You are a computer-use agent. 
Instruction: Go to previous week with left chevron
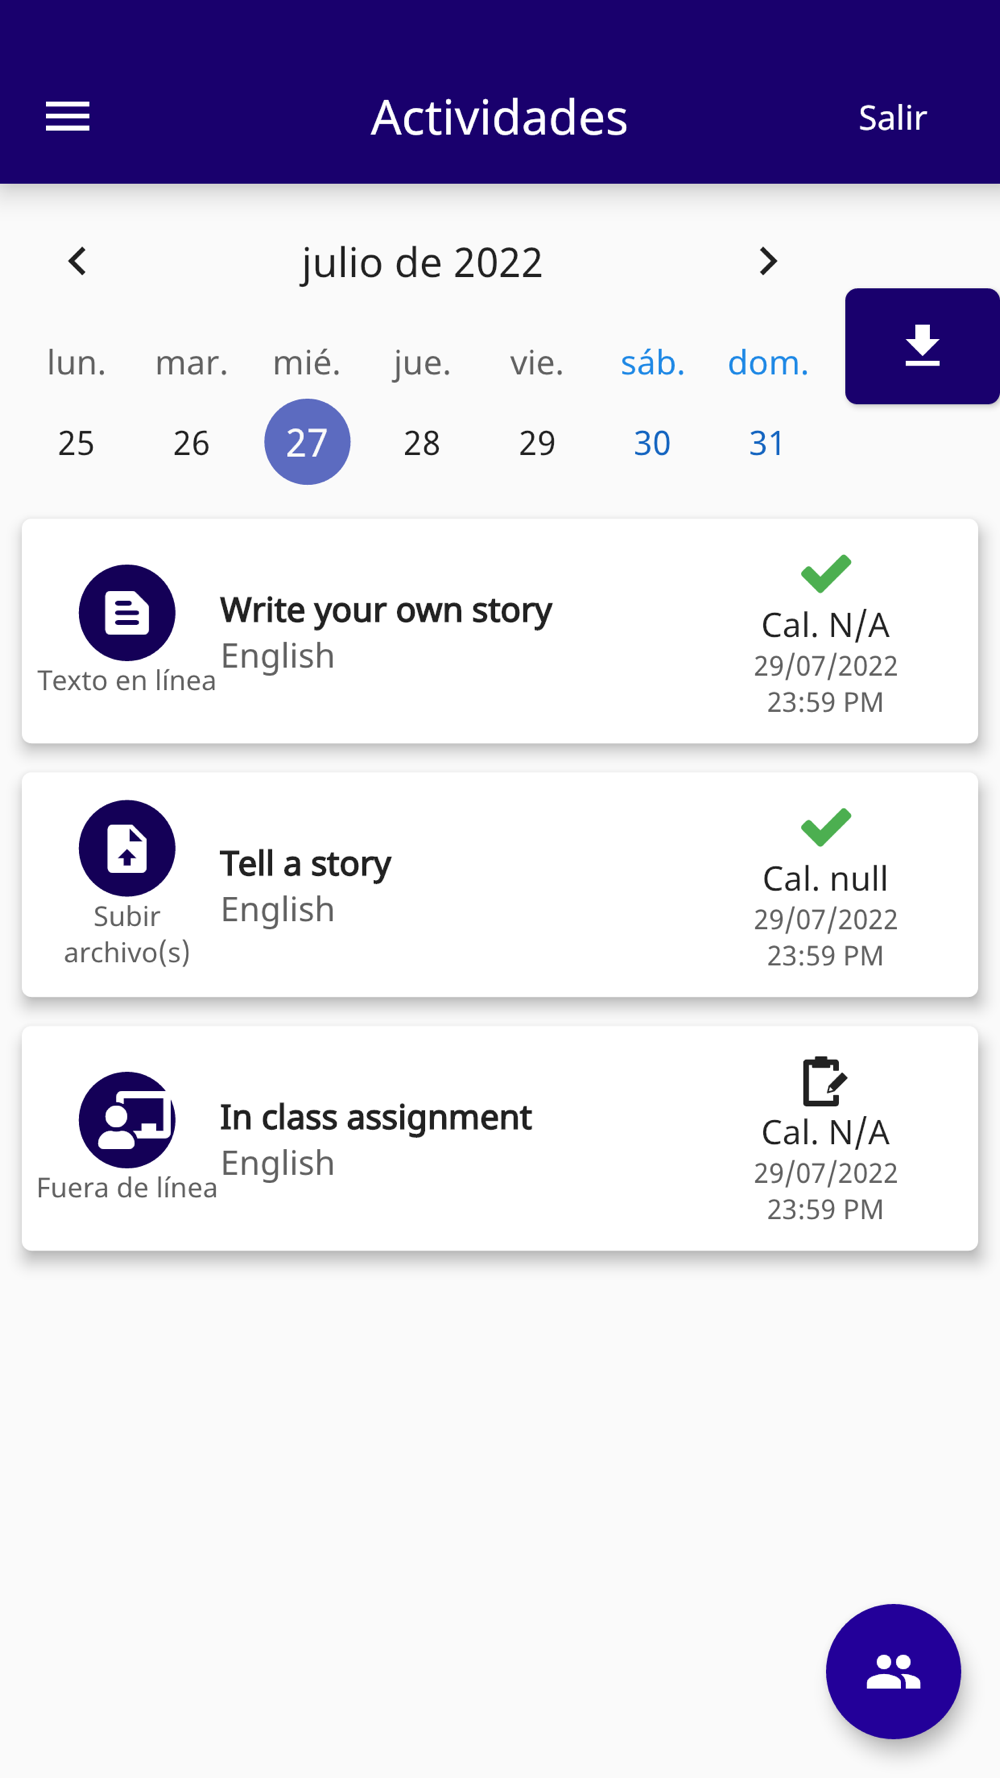click(77, 262)
